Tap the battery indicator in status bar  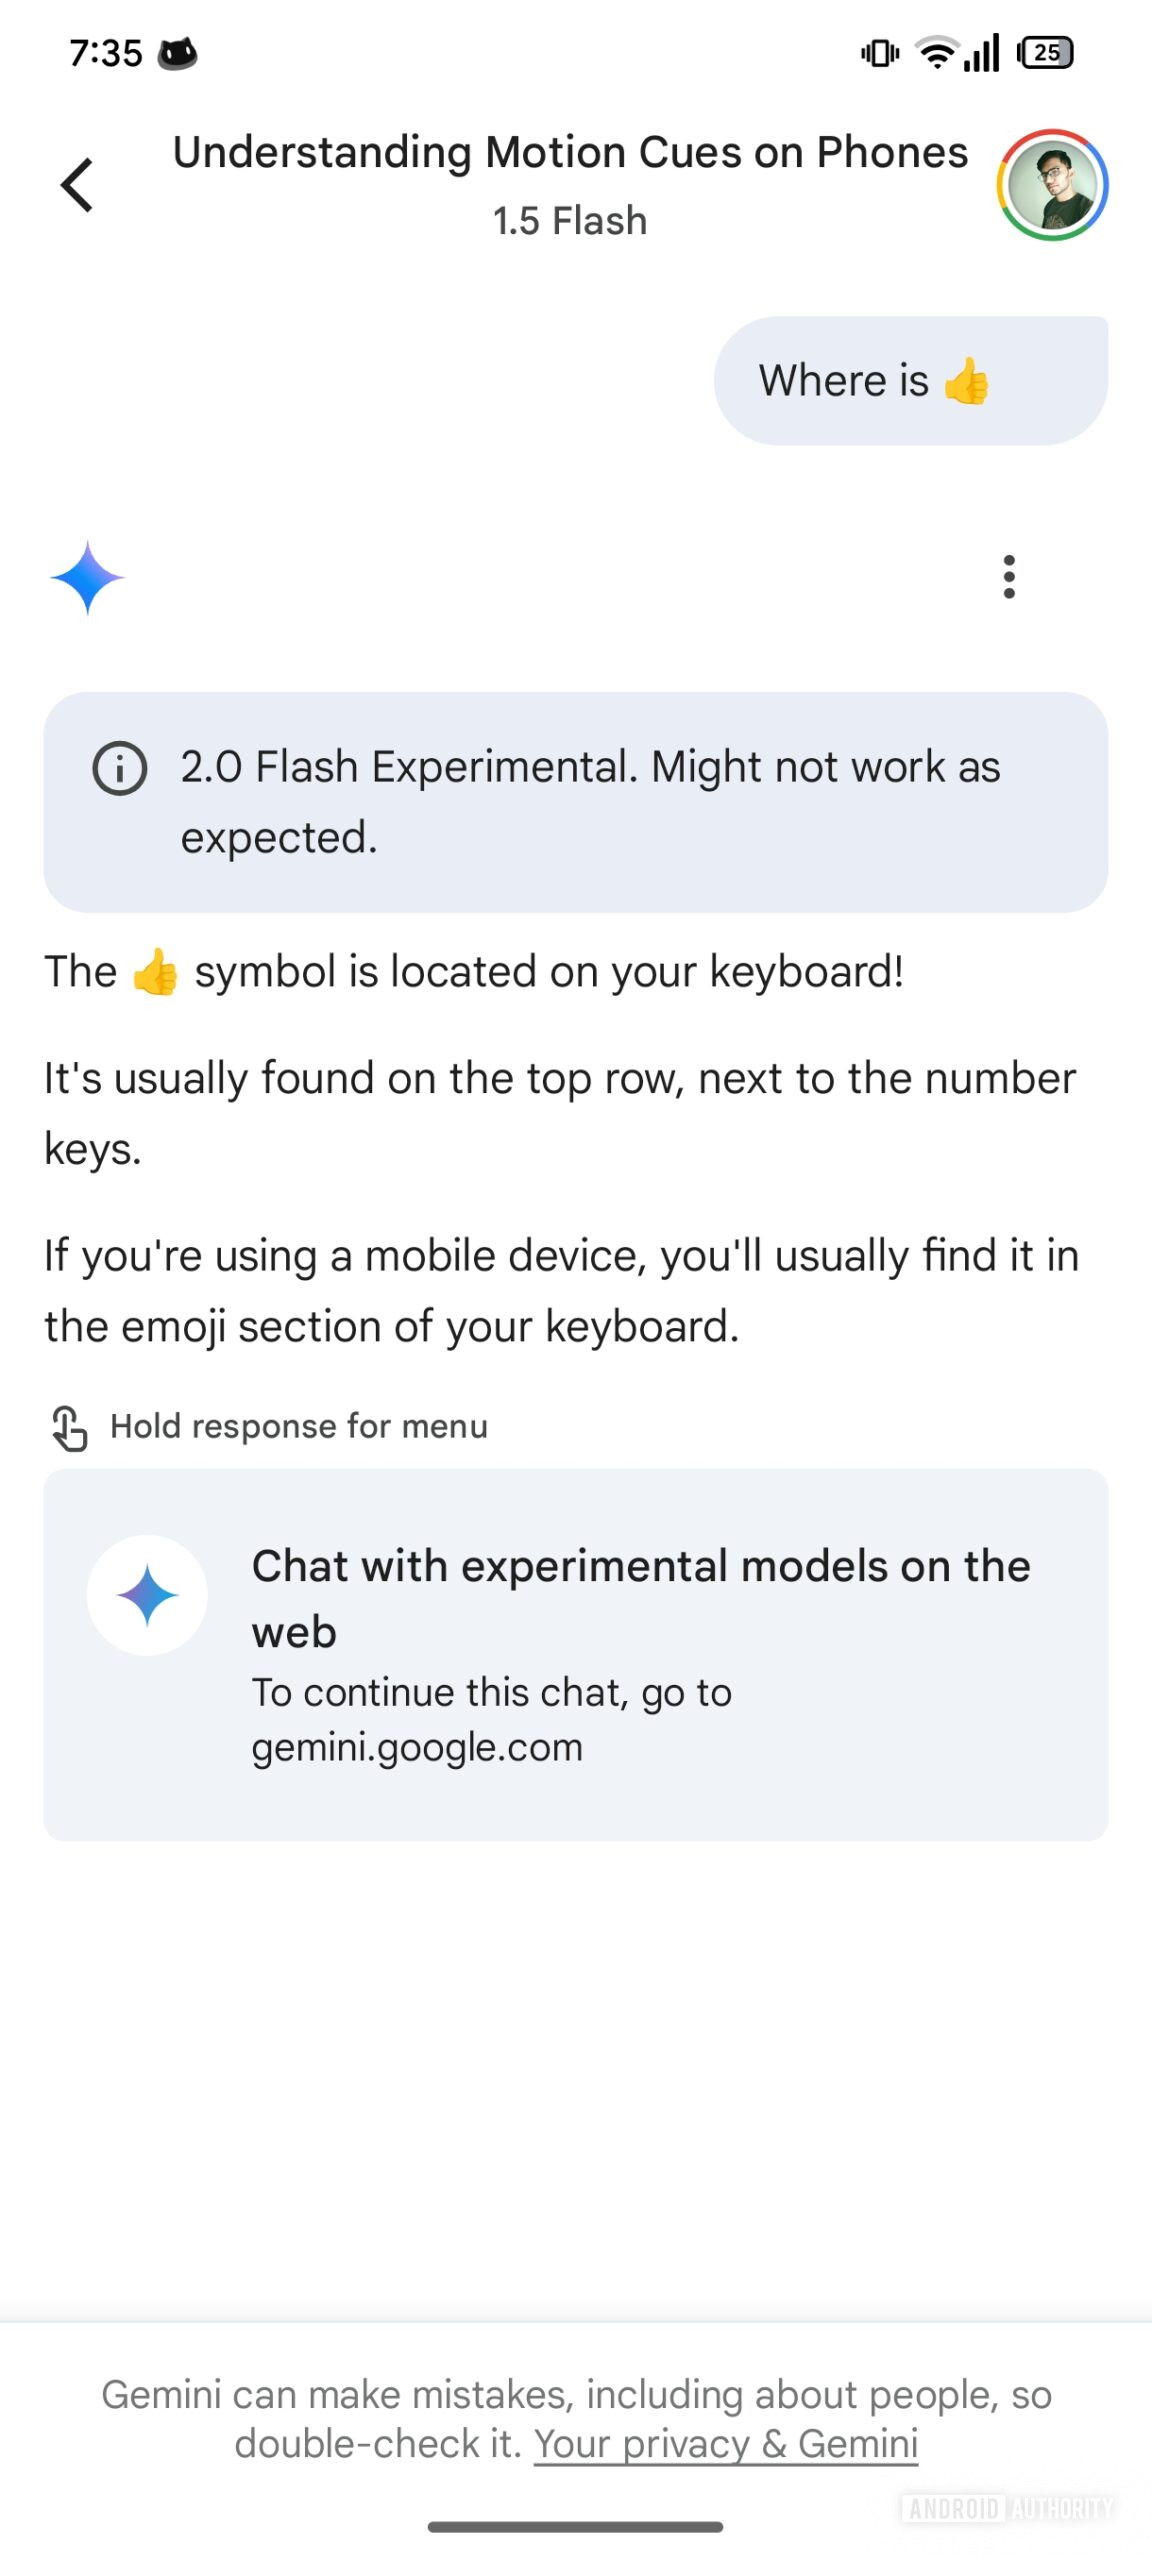[x=1045, y=53]
